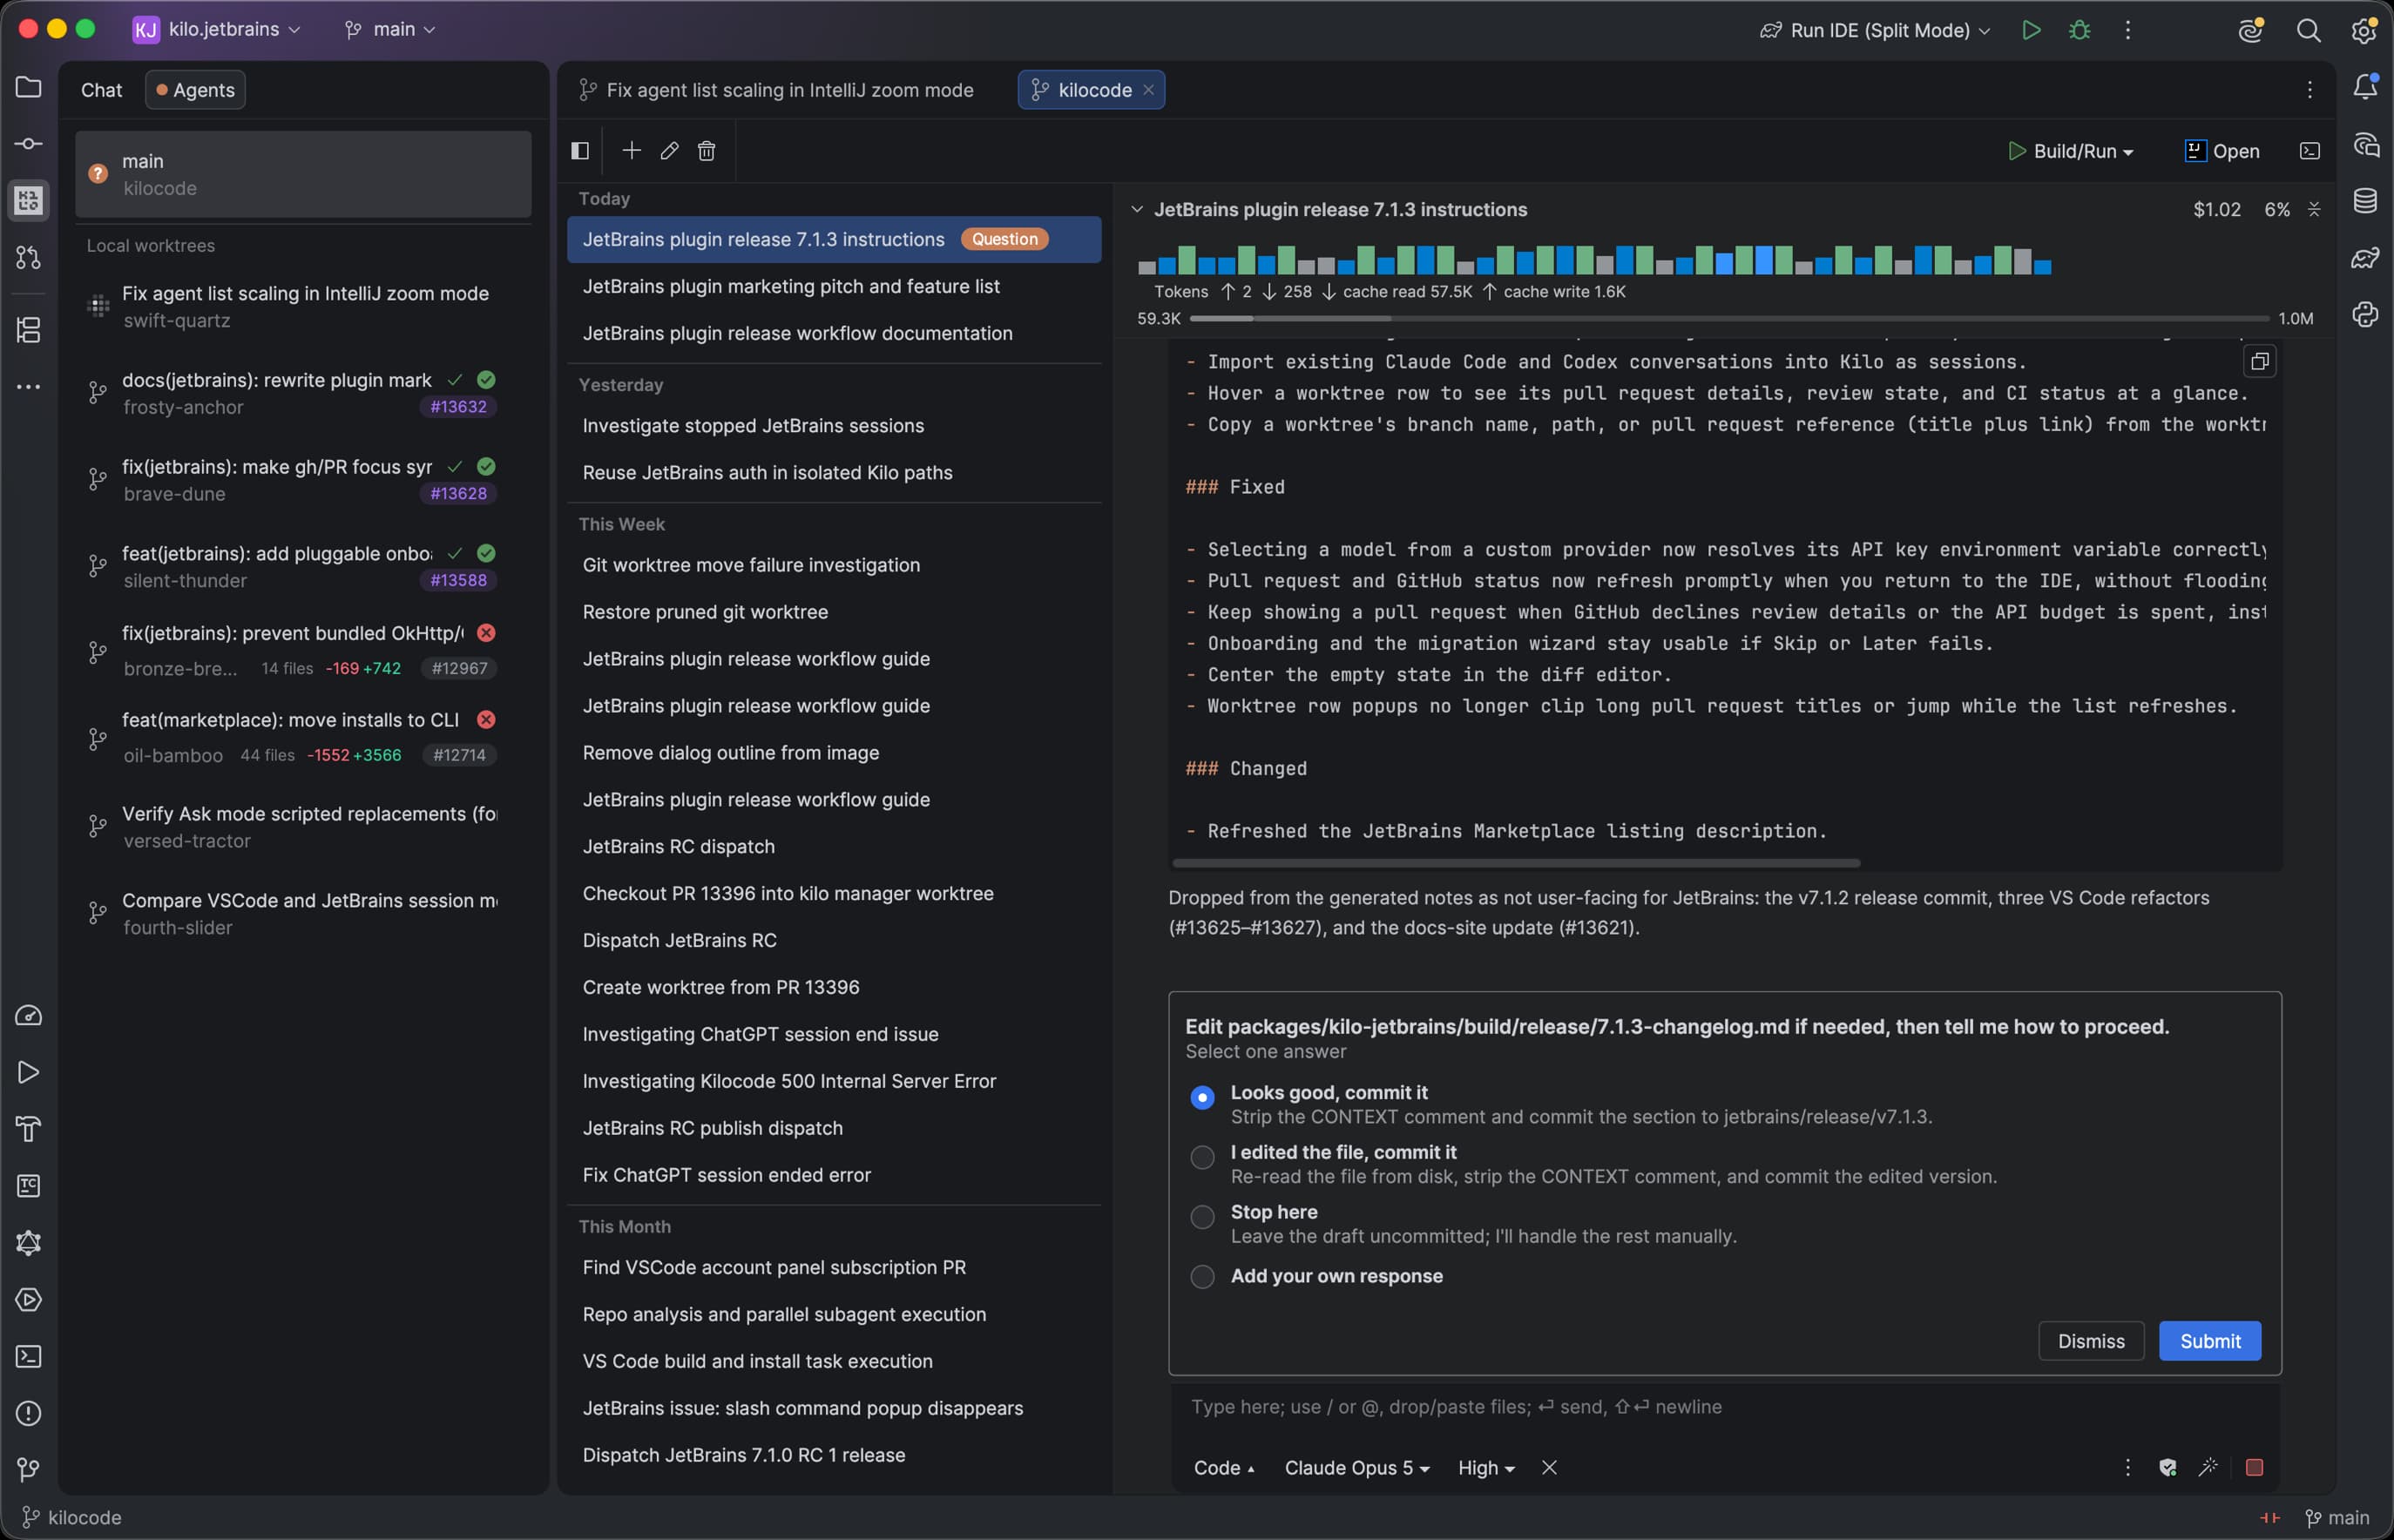The image size is (2394, 1540).
Task: Click the context usage progress bar
Action: (1729, 318)
